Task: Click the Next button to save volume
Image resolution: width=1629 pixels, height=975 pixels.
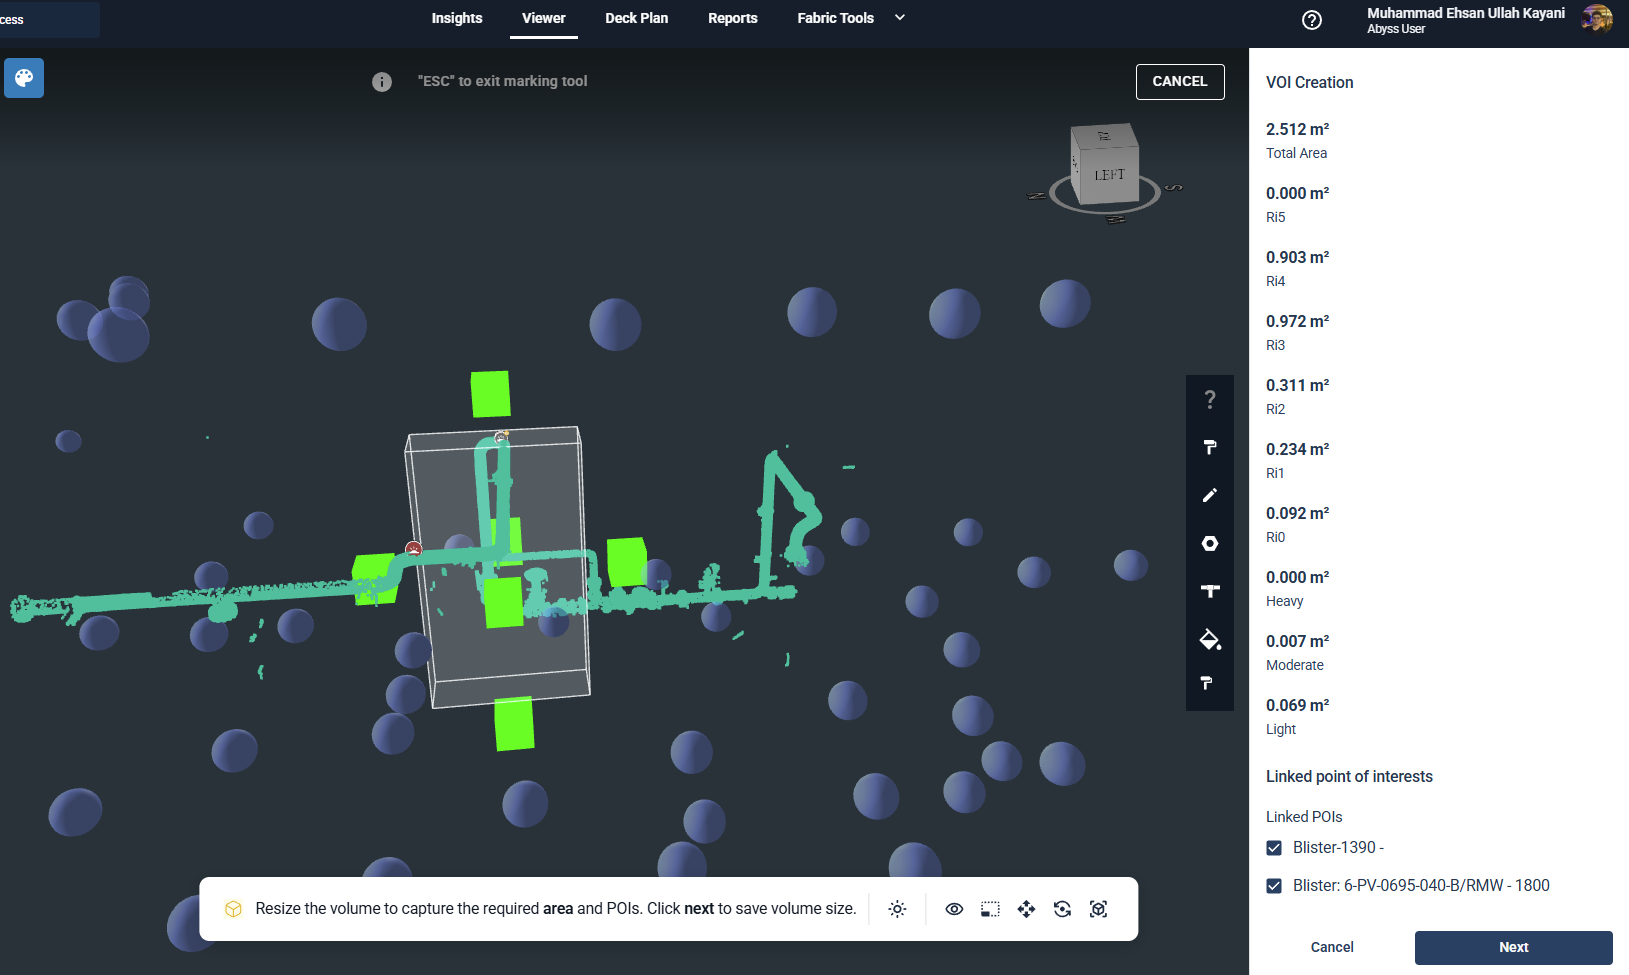Action: point(1512,947)
